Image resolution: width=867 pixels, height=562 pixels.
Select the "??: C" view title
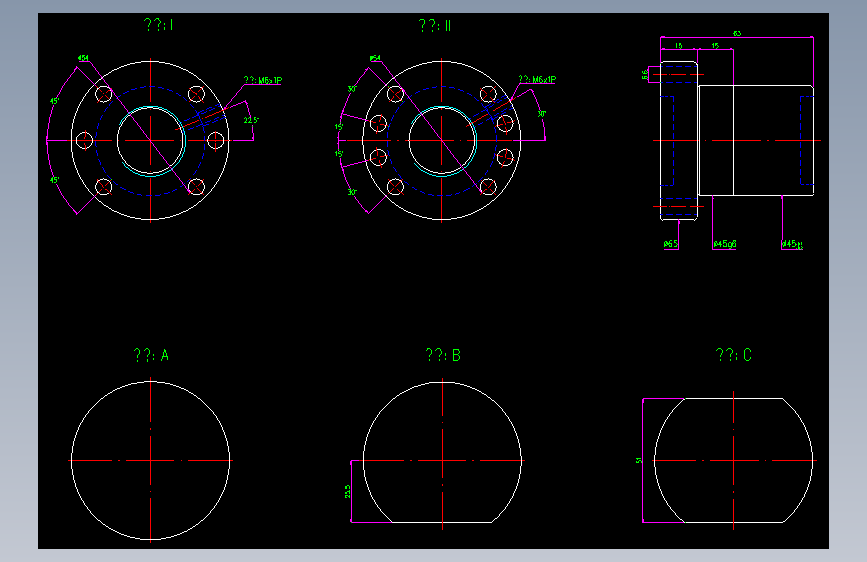click(x=734, y=355)
